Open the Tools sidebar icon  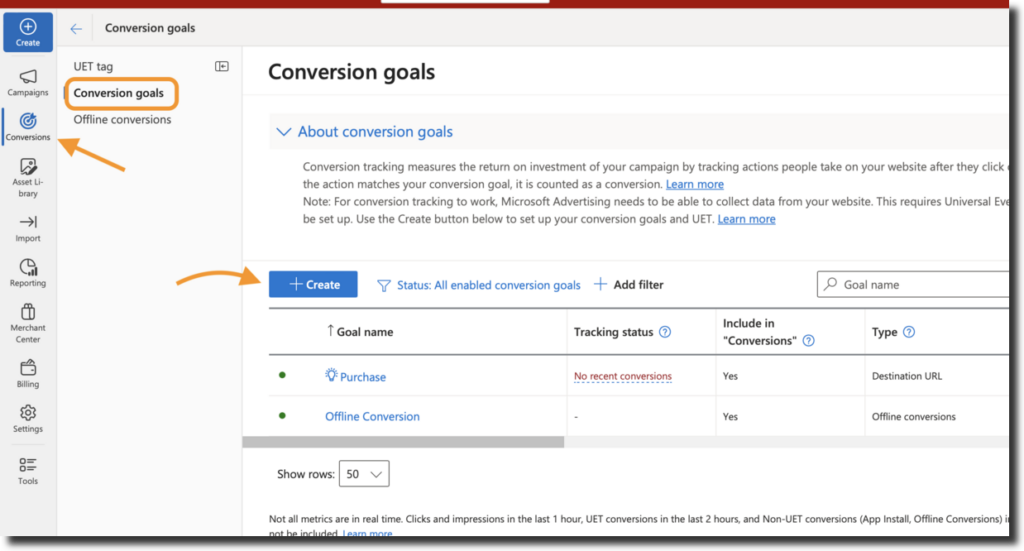coord(28,469)
